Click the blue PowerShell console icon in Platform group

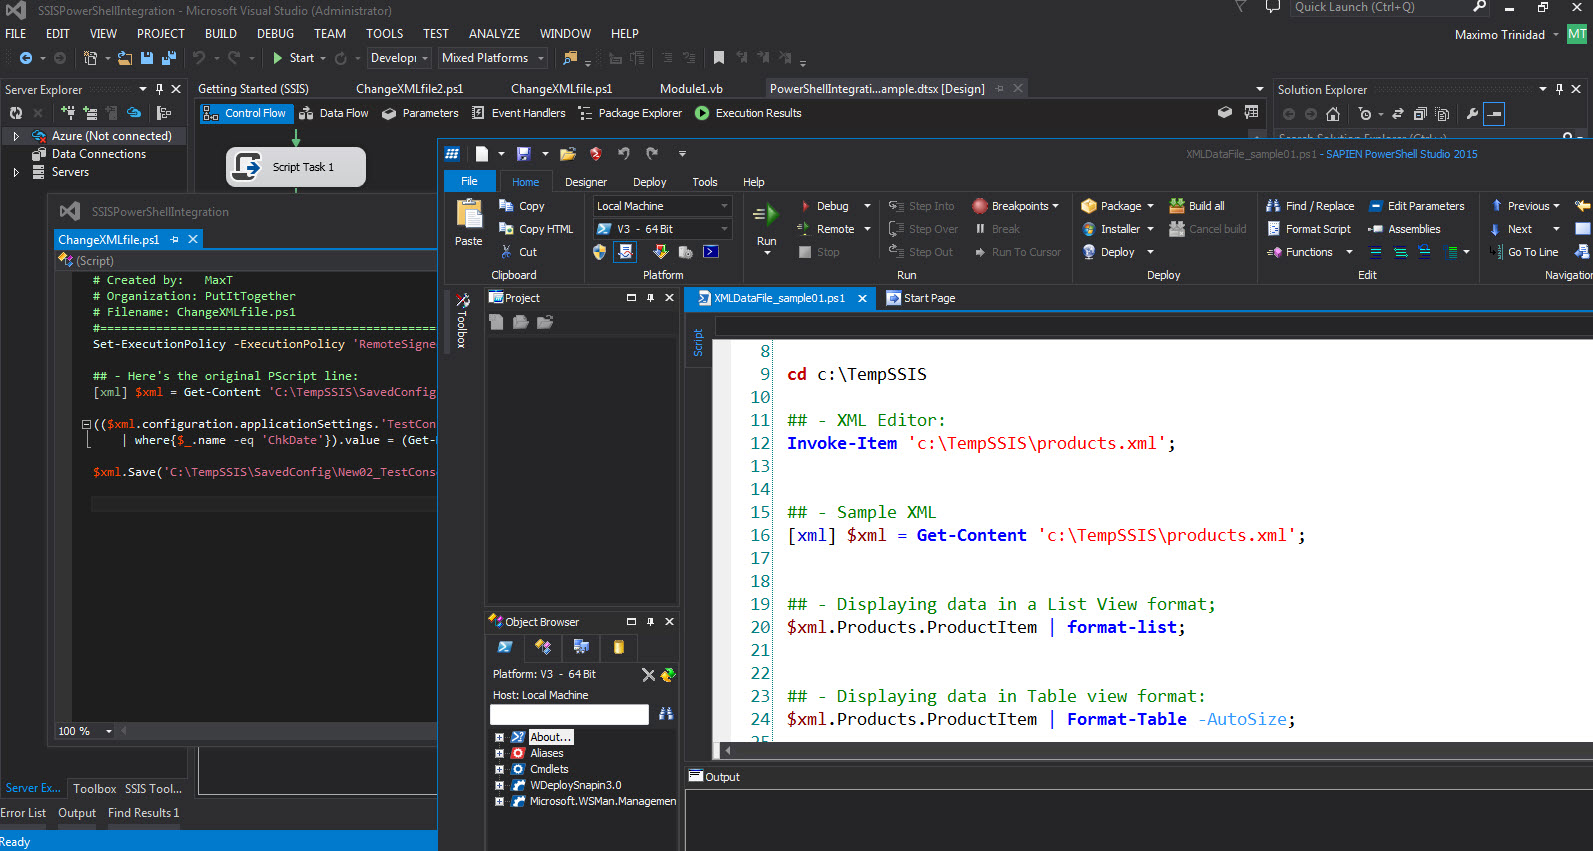click(x=711, y=252)
